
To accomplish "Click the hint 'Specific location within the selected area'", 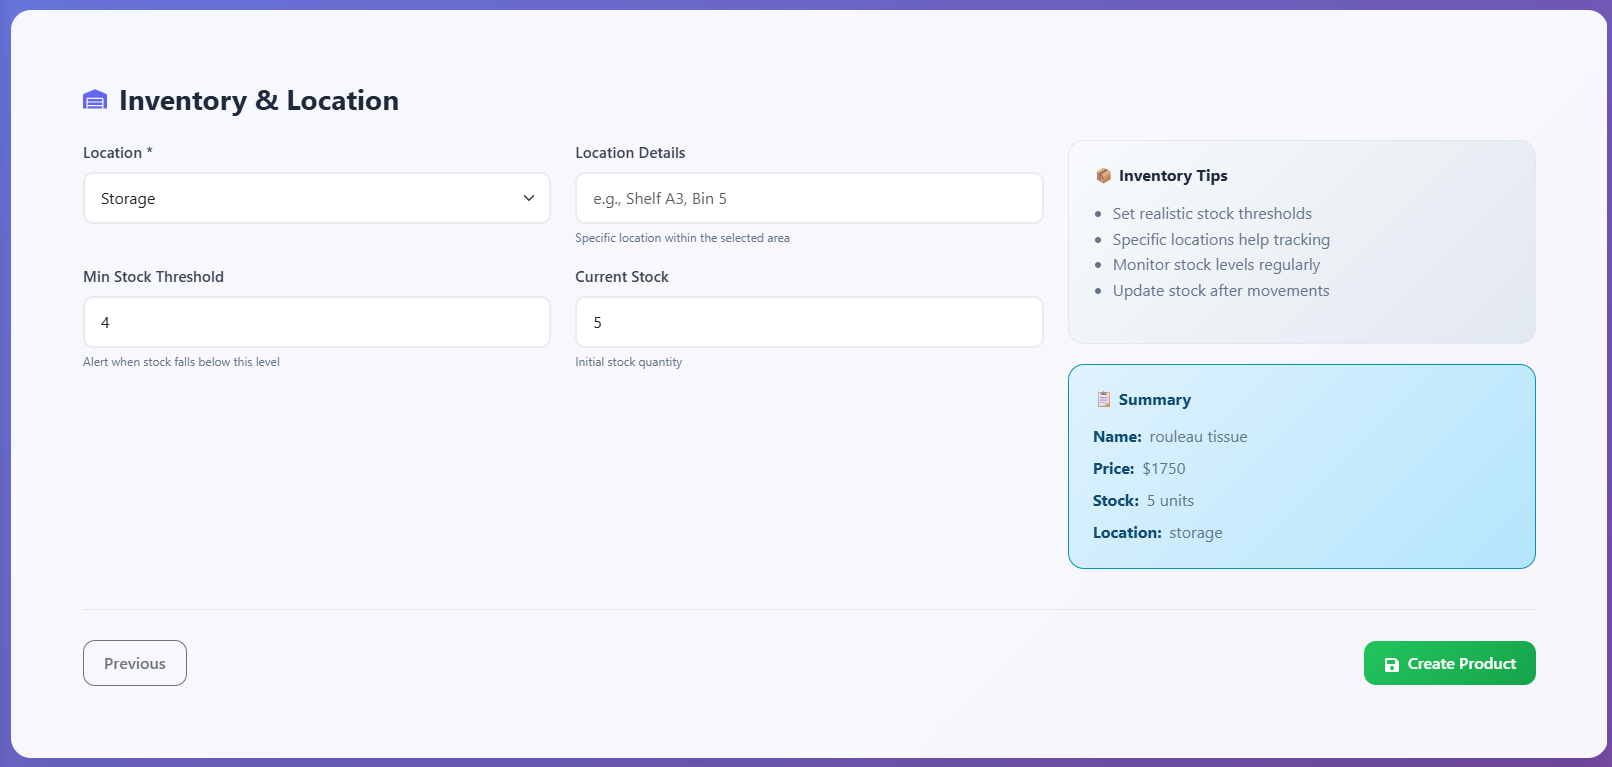I will 682,238.
